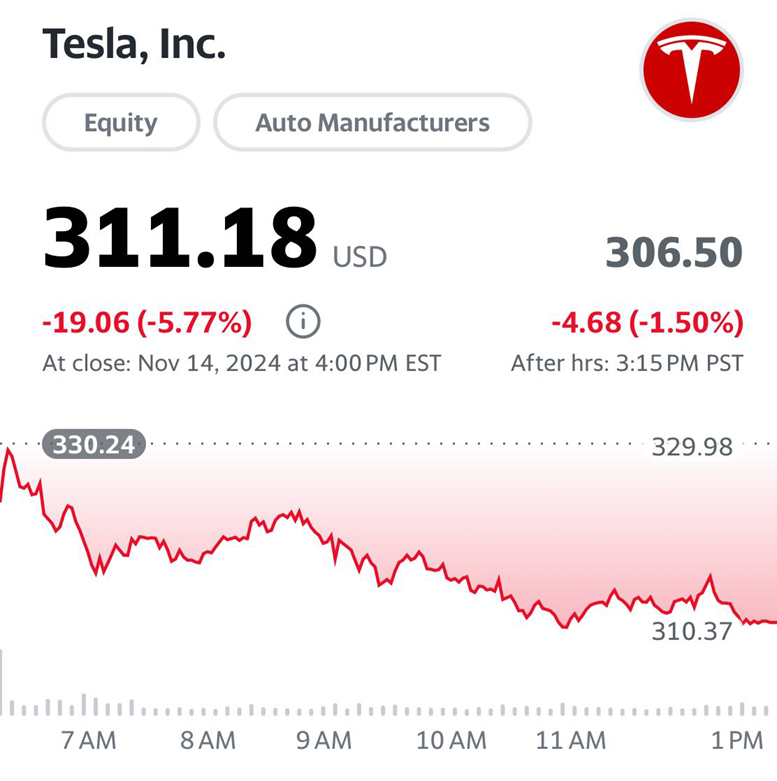
Task: Open the Auto Manufacturers category pill
Action: click(373, 122)
